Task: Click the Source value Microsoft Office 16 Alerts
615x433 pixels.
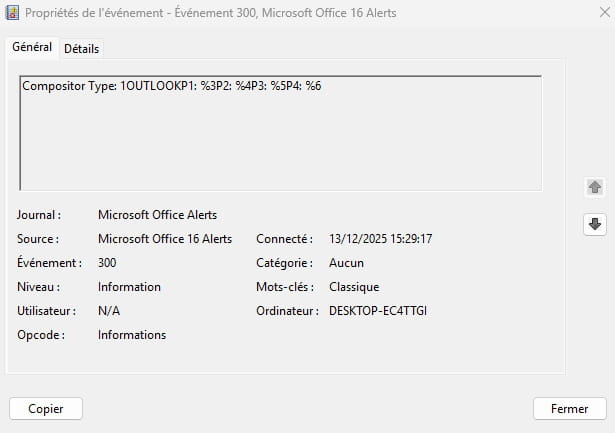Action: (165, 239)
